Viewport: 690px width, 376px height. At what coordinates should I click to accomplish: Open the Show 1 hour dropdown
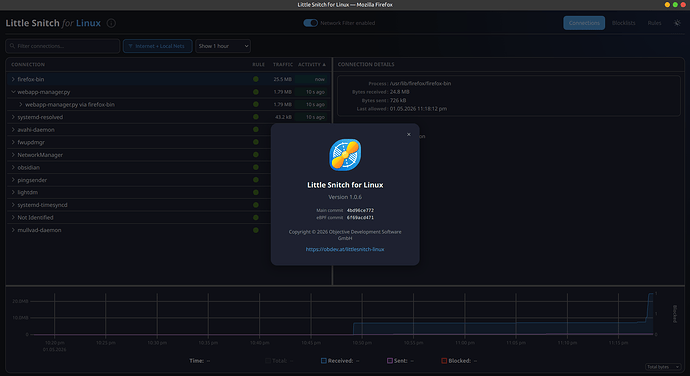point(223,46)
